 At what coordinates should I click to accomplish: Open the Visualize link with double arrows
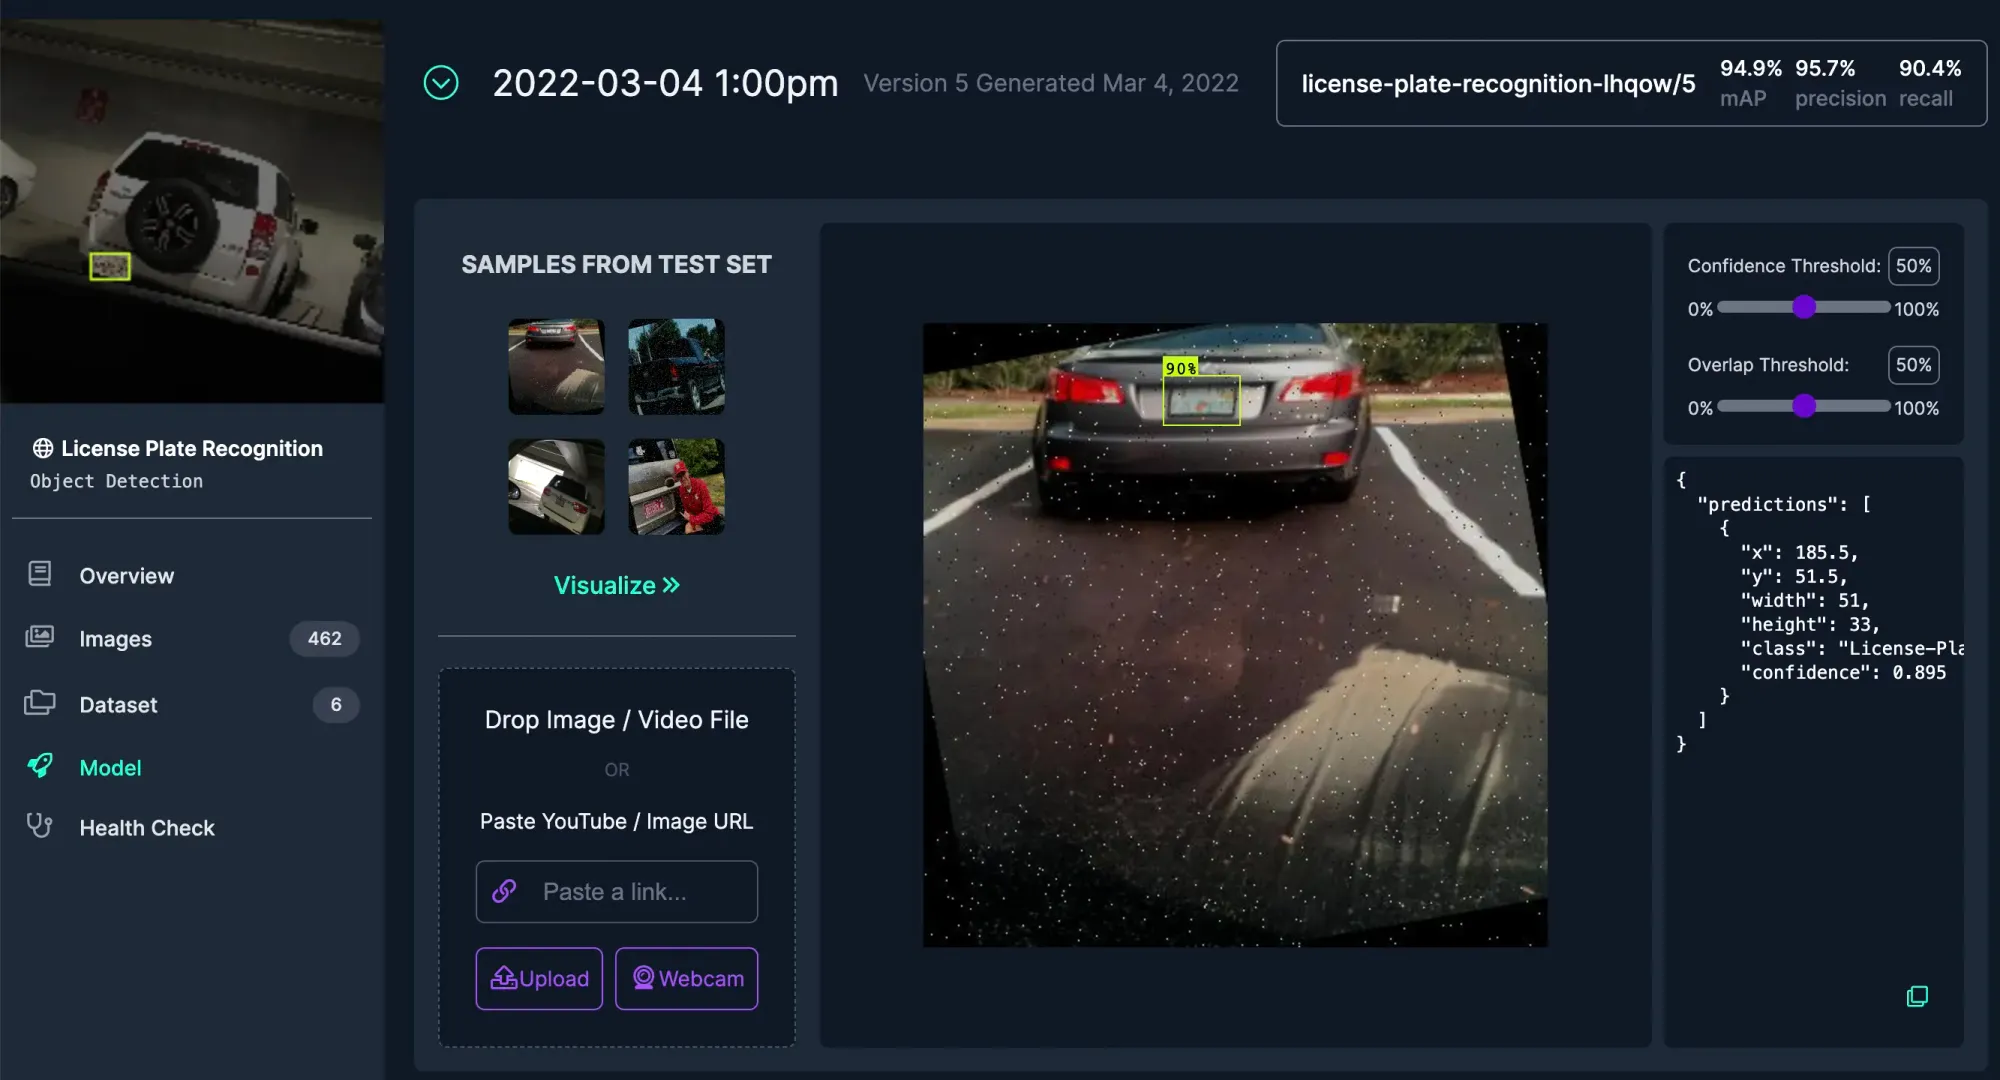click(616, 585)
